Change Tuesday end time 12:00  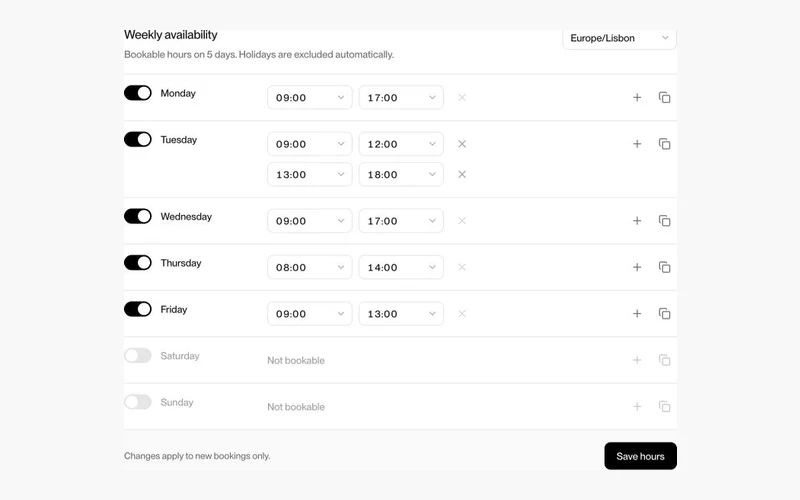(401, 144)
